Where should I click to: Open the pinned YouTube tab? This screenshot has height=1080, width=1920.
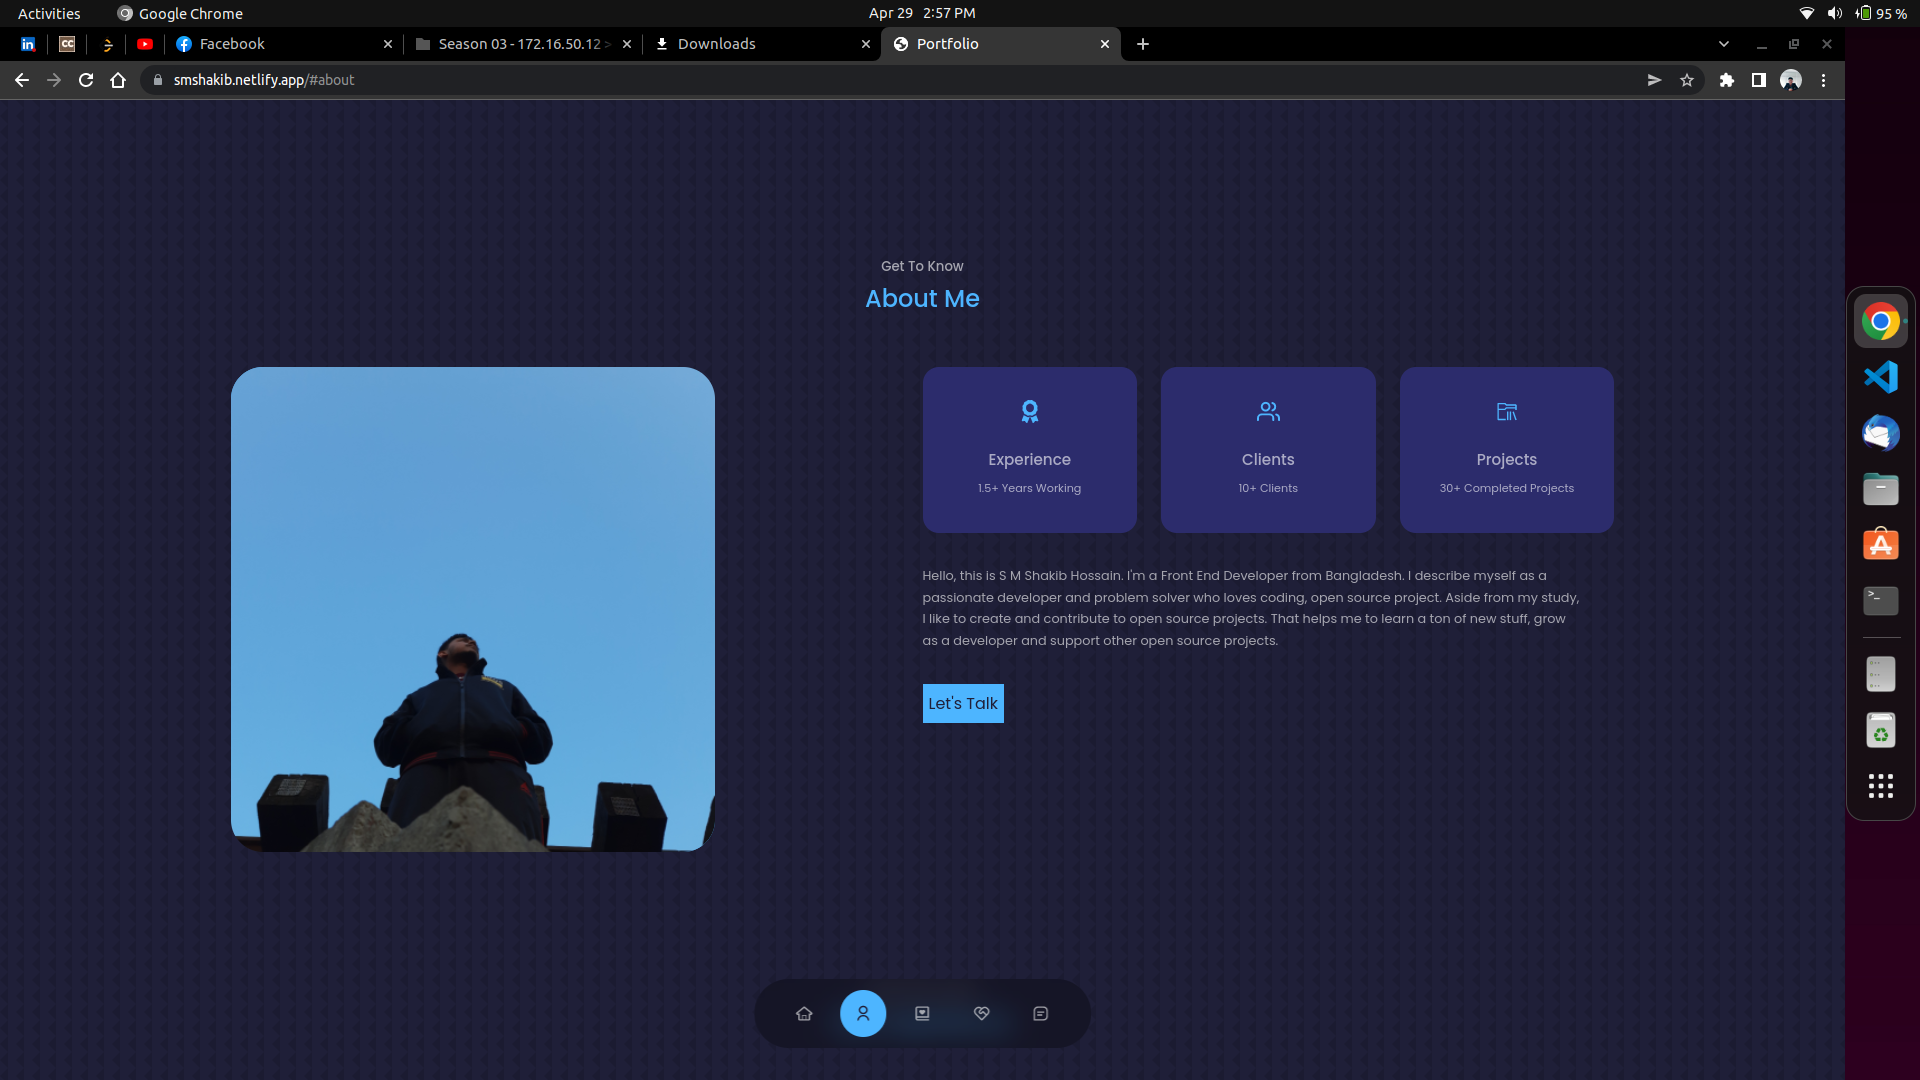click(x=145, y=44)
